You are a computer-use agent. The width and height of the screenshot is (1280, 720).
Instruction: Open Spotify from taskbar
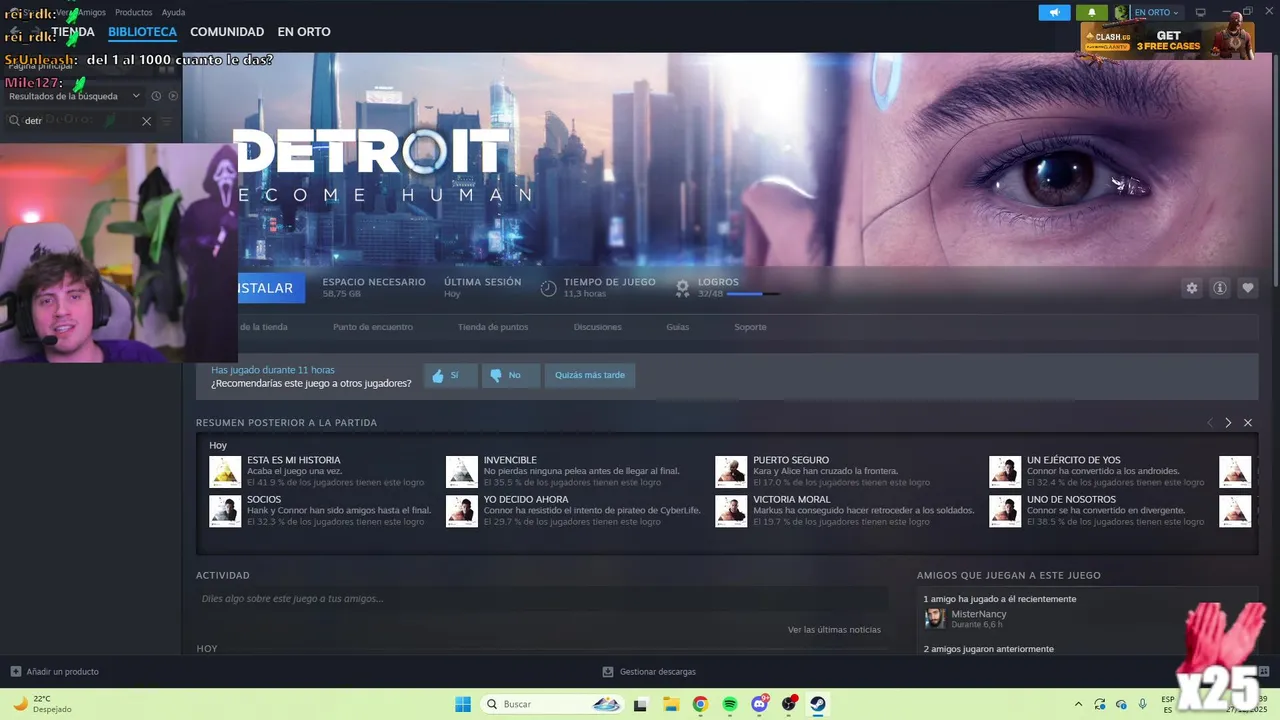point(730,704)
